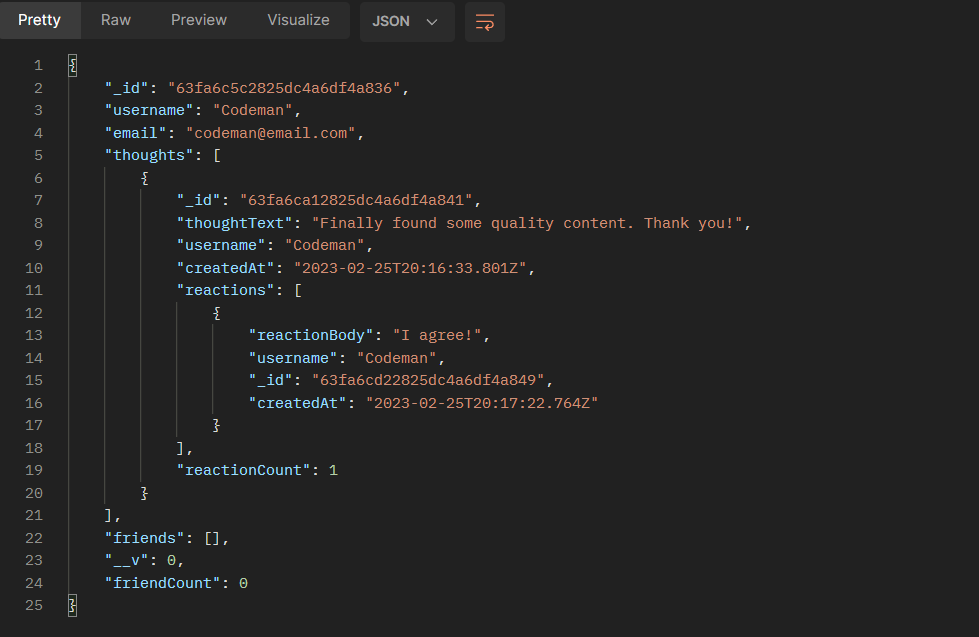Toggle the wrap lines icon

click(x=485, y=22)
